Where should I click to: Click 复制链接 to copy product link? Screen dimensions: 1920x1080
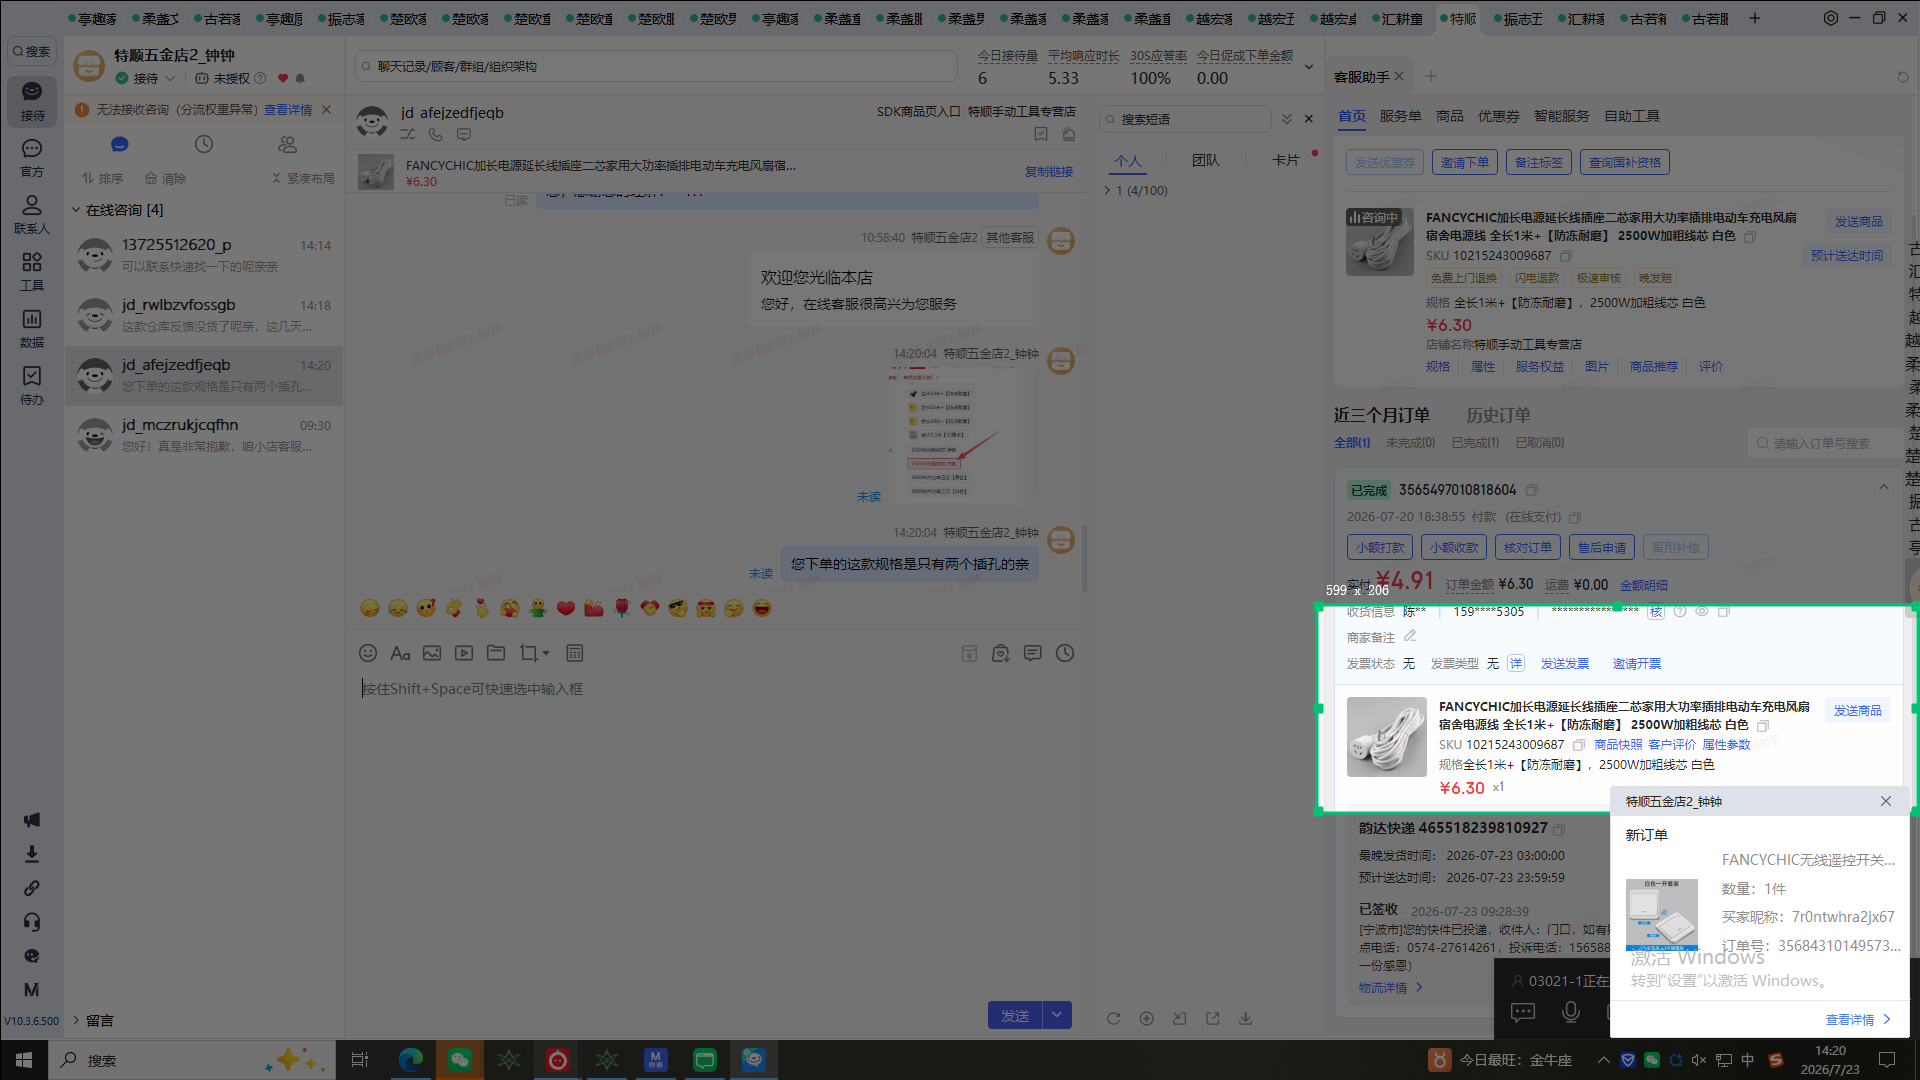[x=1049, y=172]
